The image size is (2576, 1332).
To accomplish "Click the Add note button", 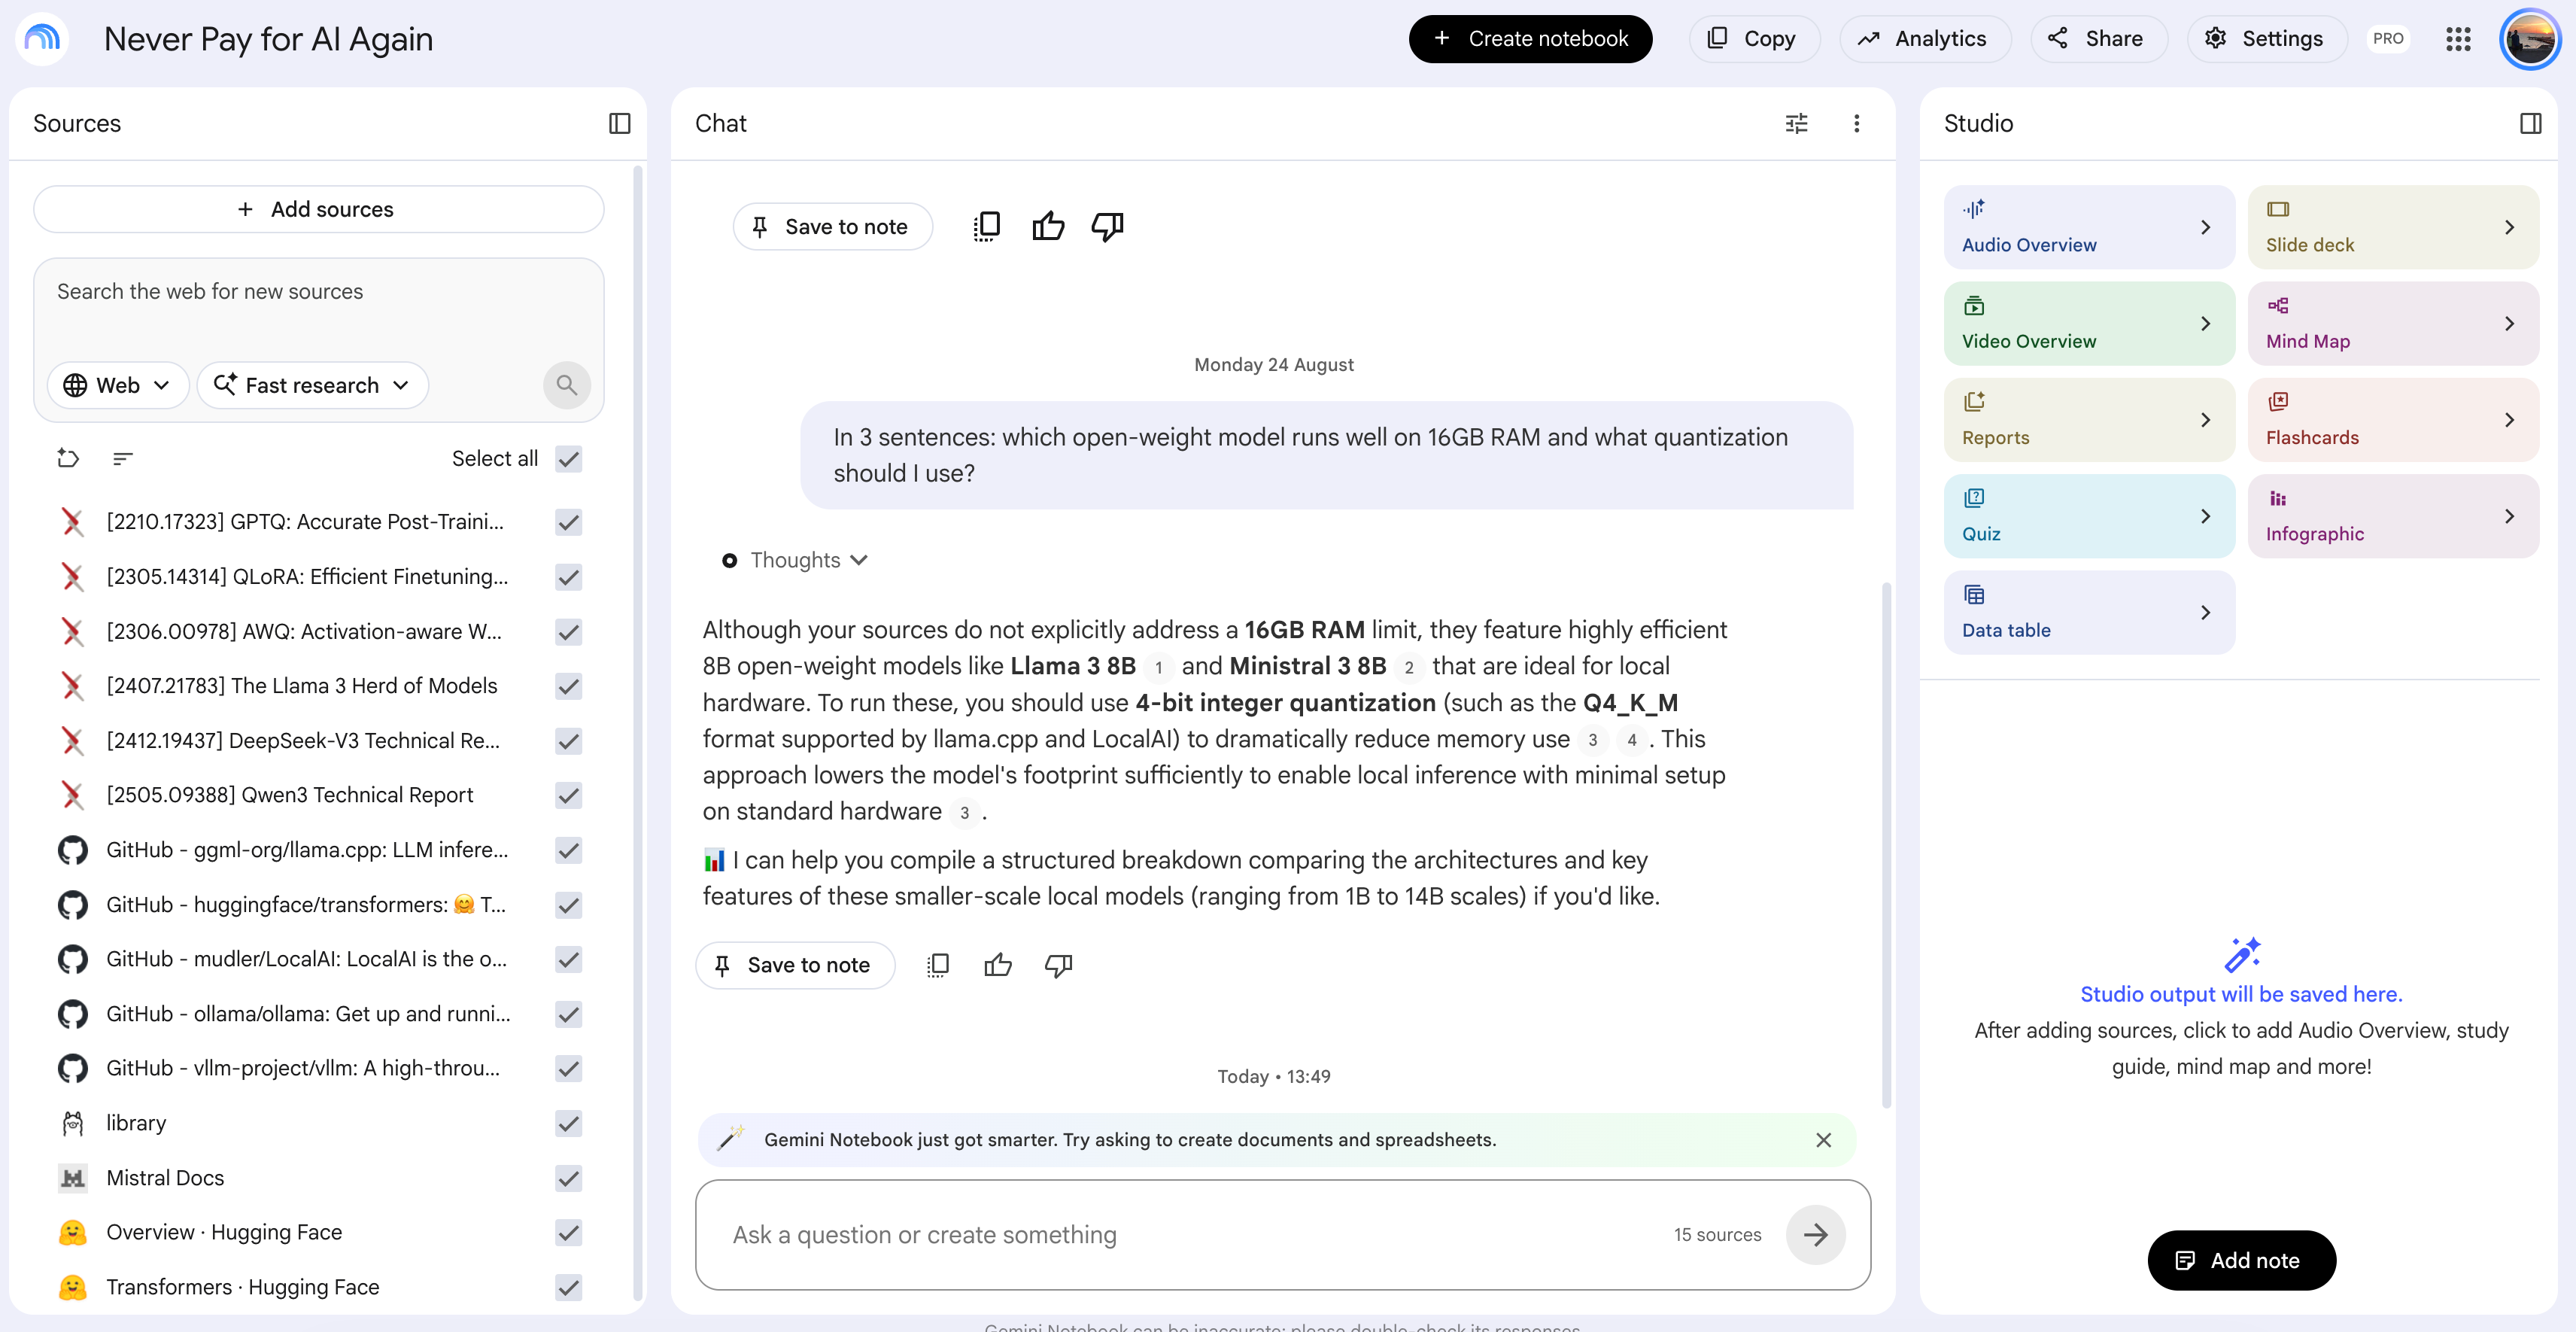I will click(x=2241, y=1260).
